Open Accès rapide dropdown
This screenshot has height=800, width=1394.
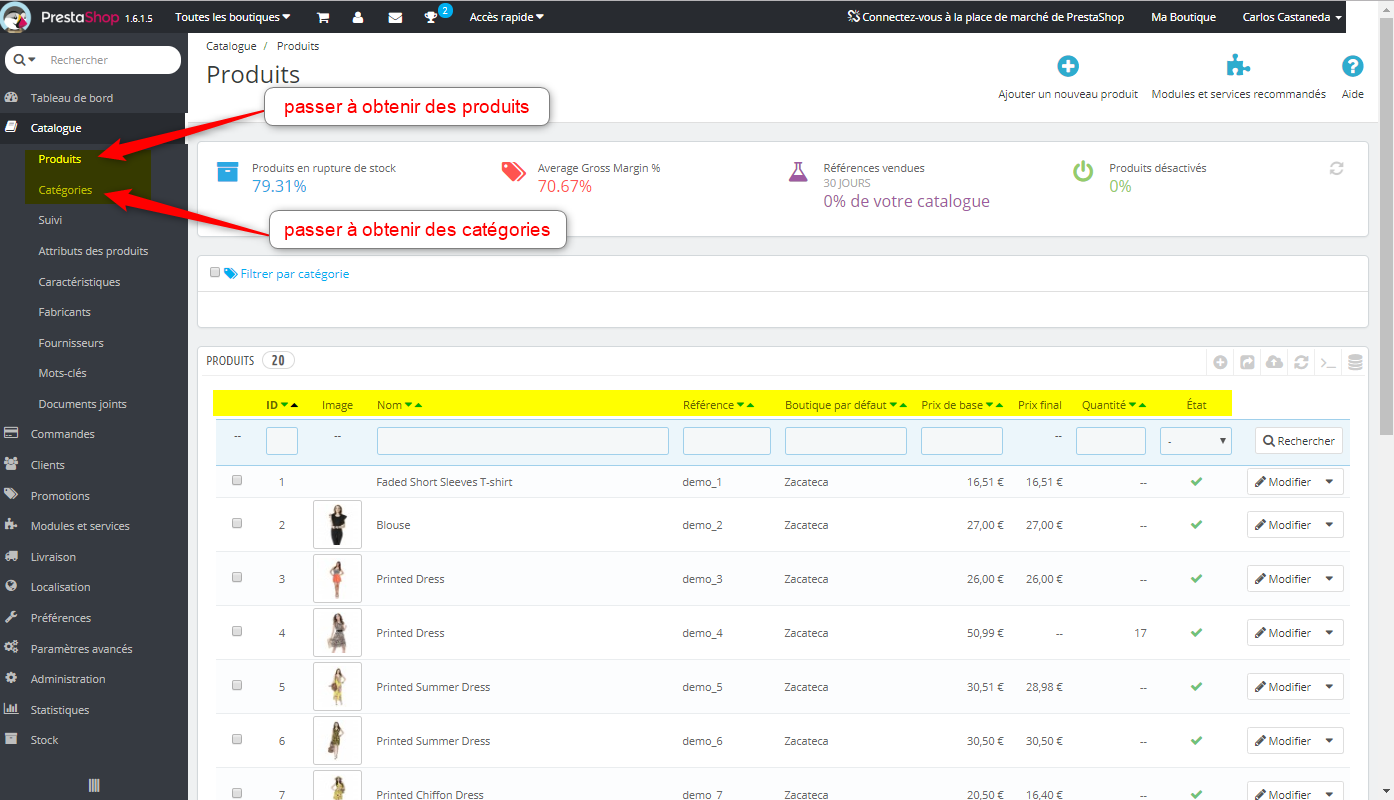click(506, 16)
